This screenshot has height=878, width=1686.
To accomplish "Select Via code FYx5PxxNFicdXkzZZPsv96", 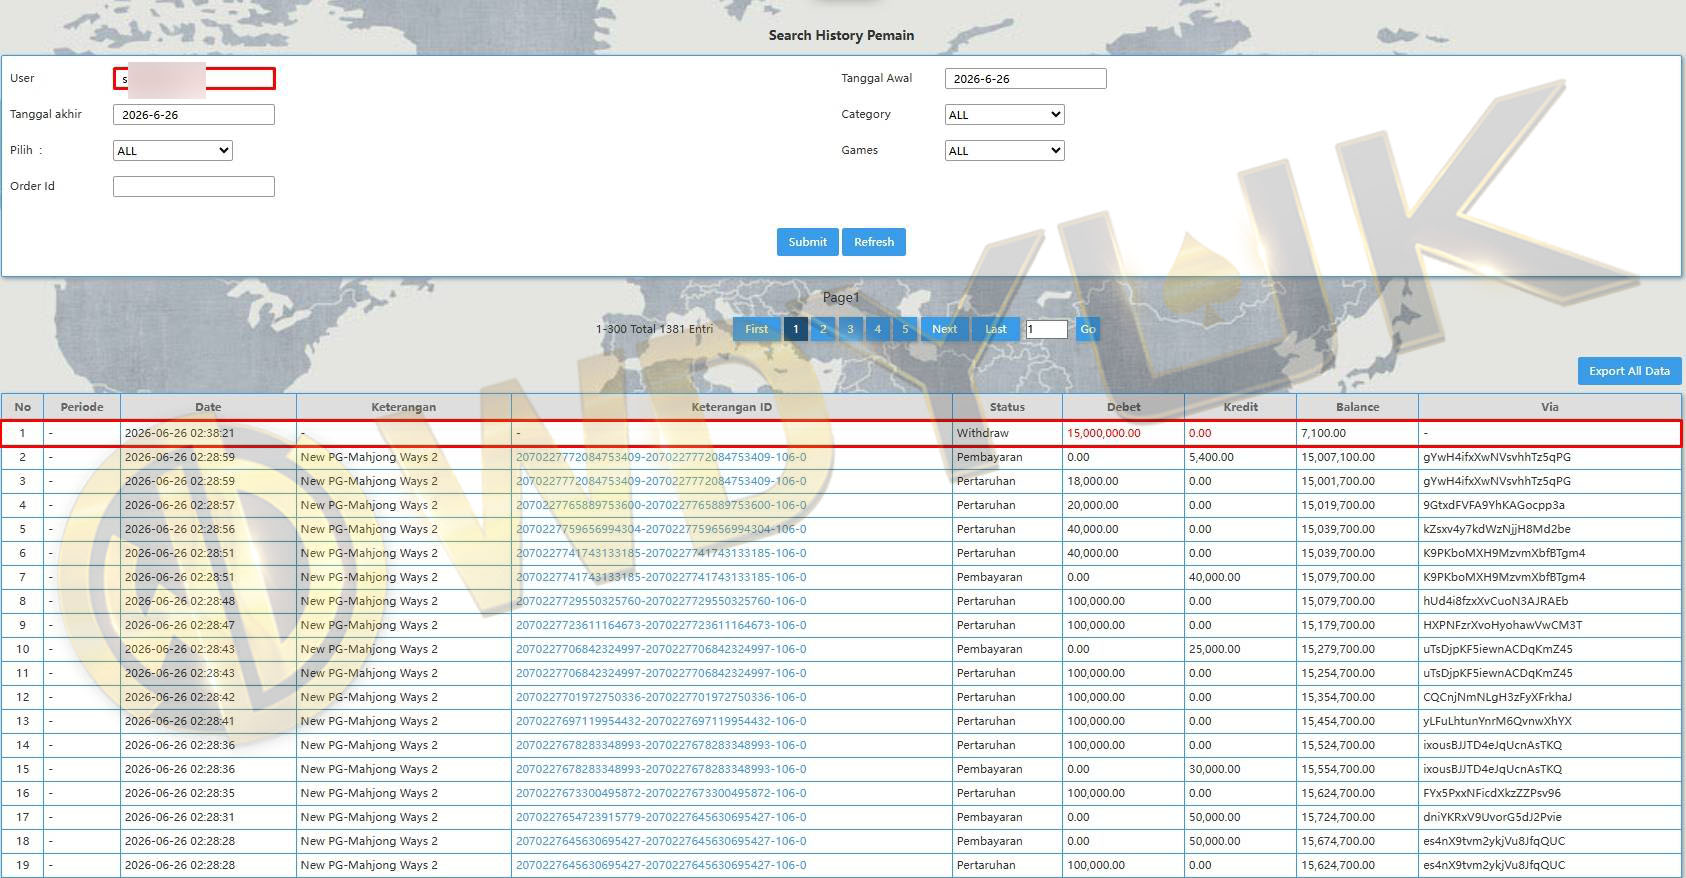I will click(1492, 793).
